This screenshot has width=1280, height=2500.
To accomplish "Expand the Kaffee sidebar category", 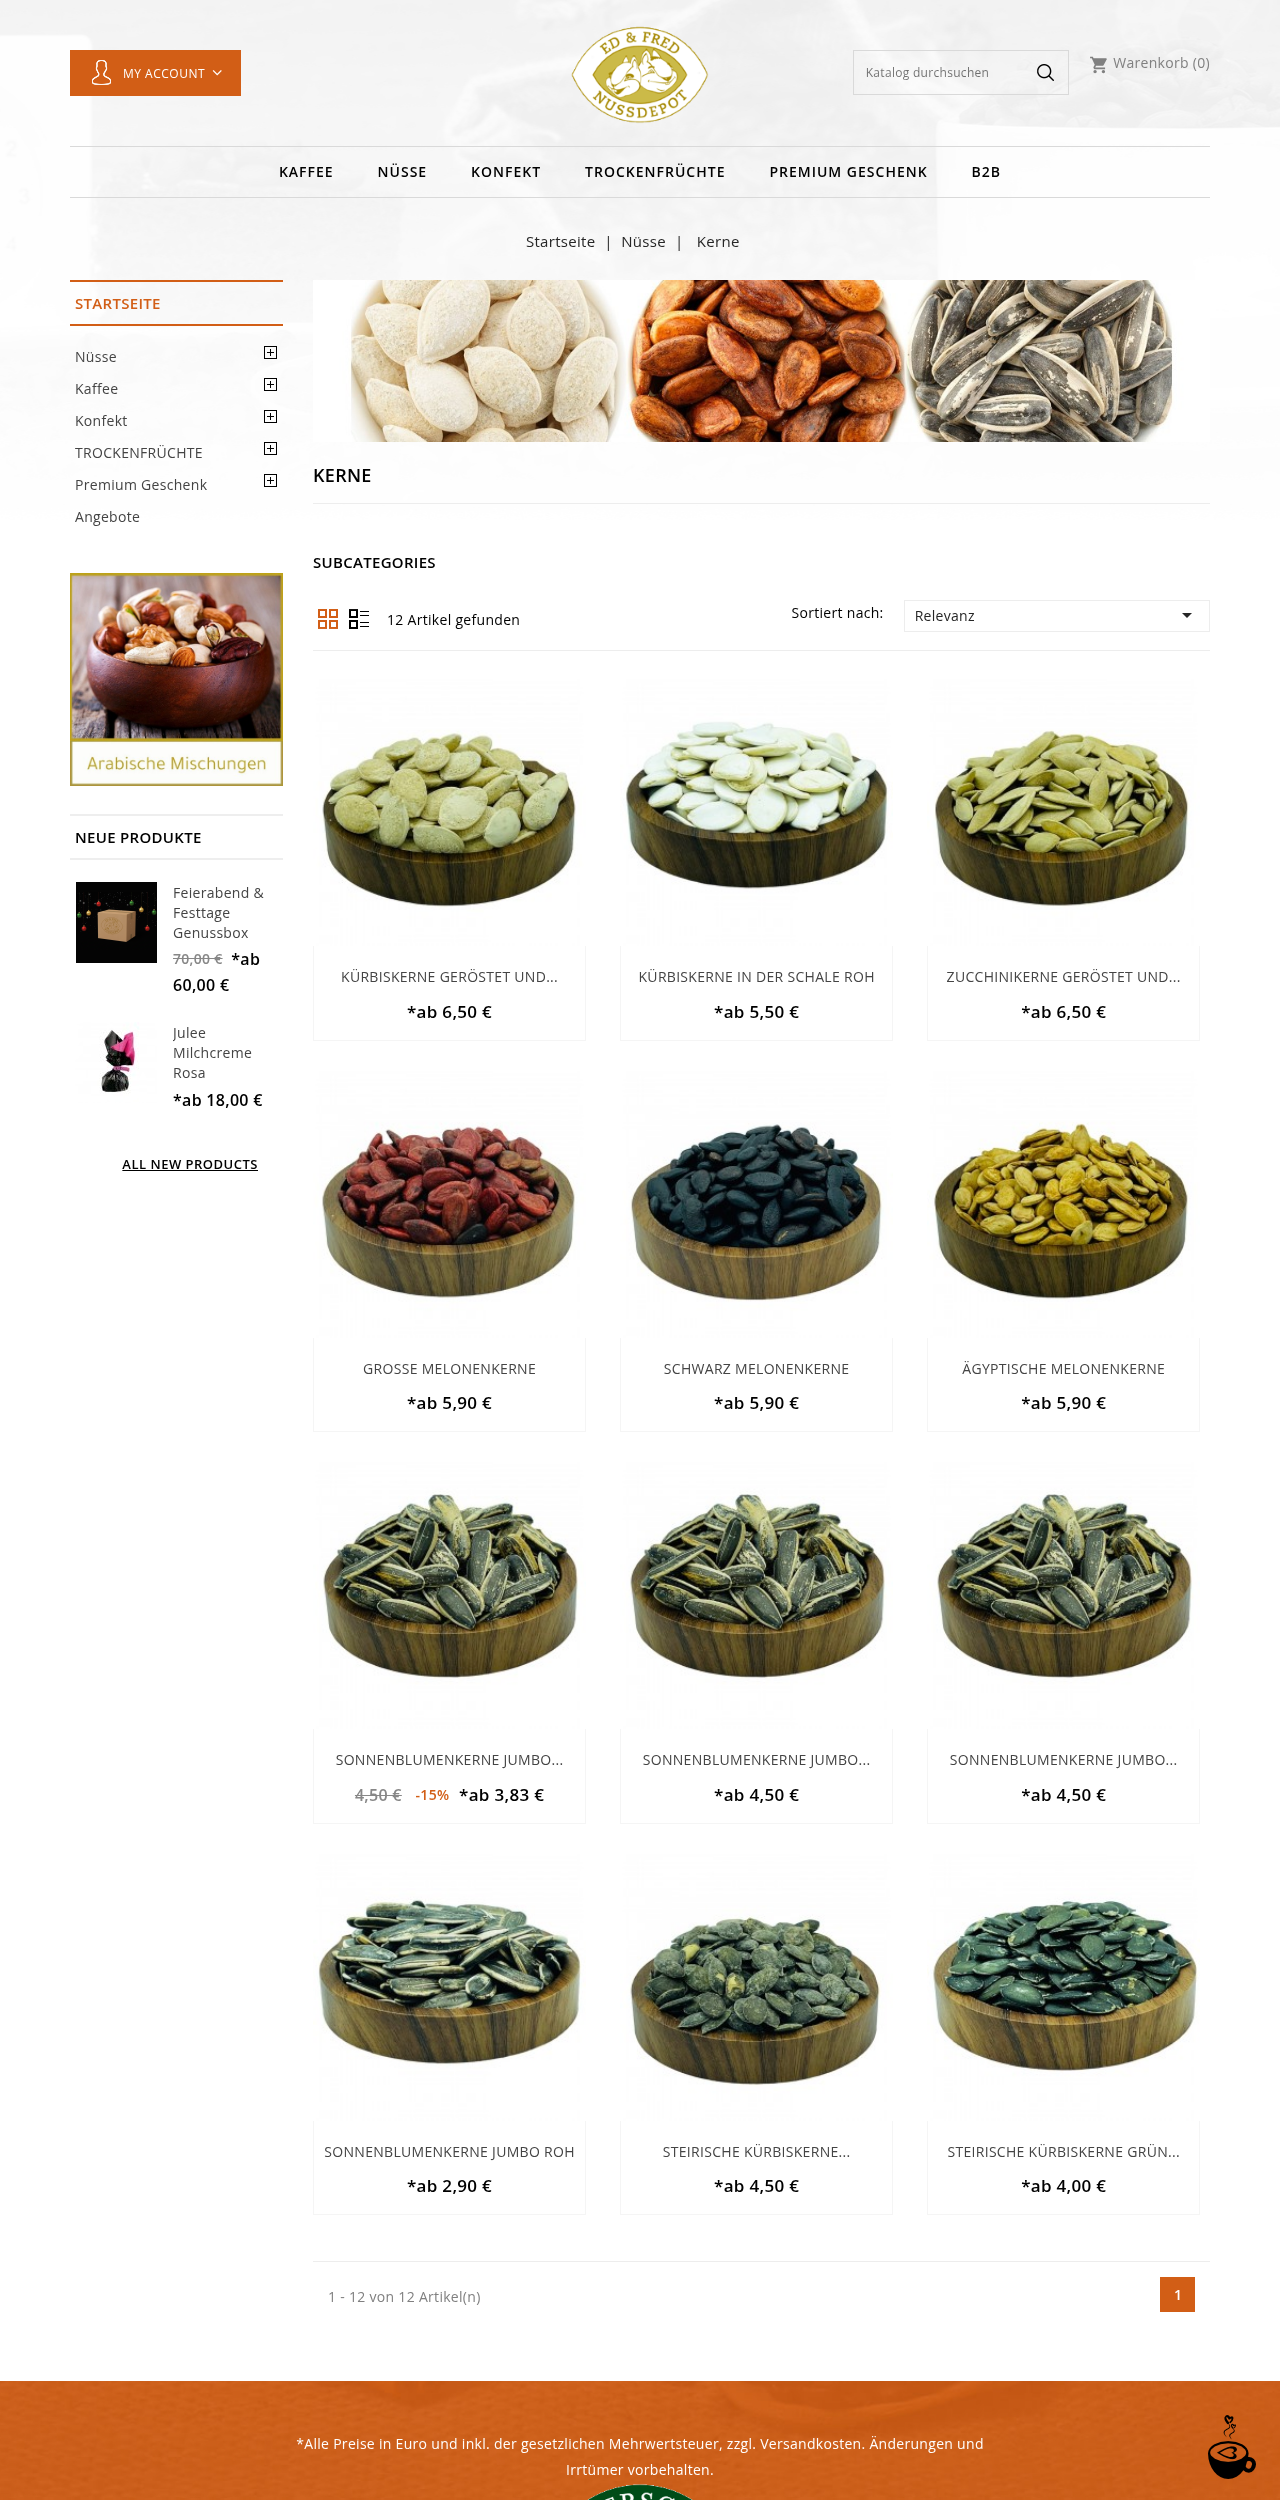I will (270, 385).
